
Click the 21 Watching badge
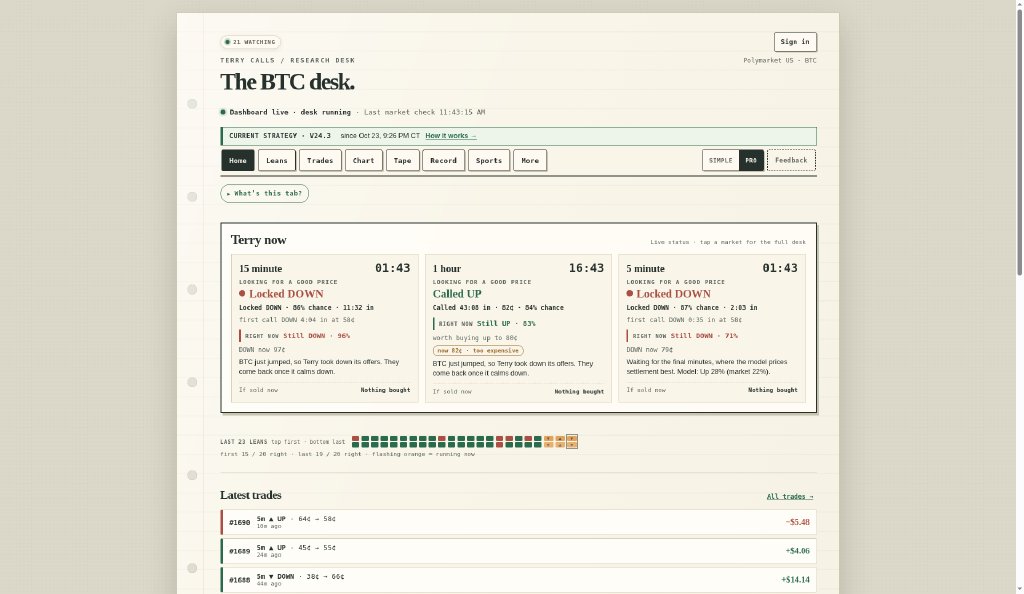tap(251, 42)
